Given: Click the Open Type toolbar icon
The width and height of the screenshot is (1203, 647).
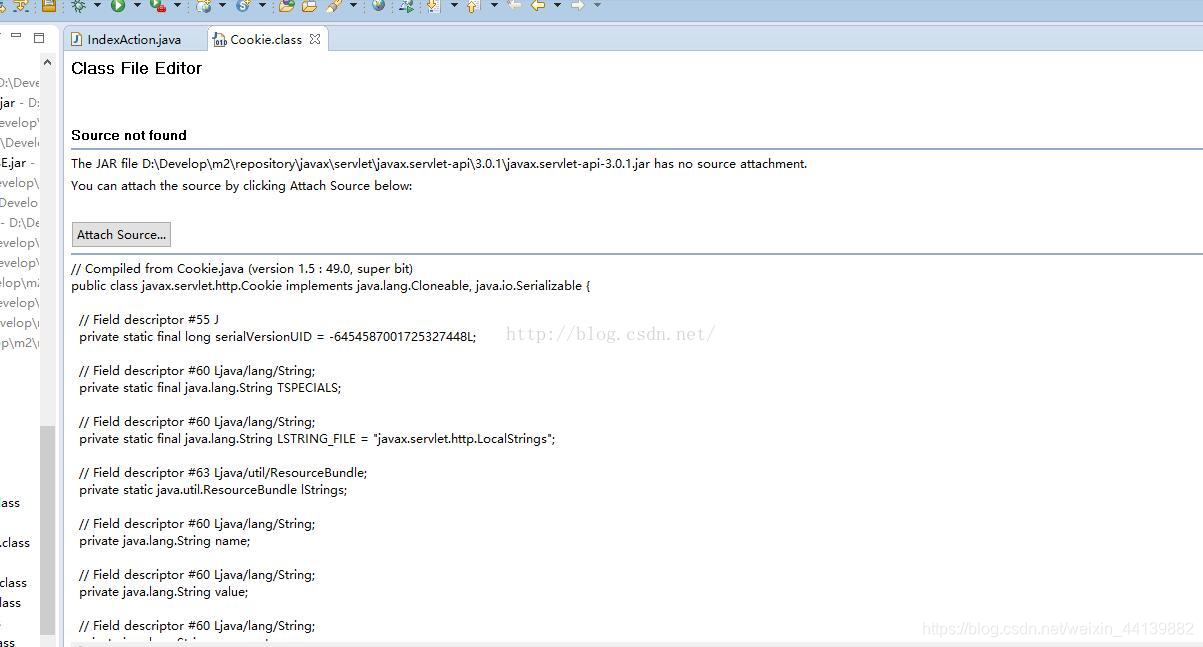Looking at the screenshot, I should click(286, 5).
